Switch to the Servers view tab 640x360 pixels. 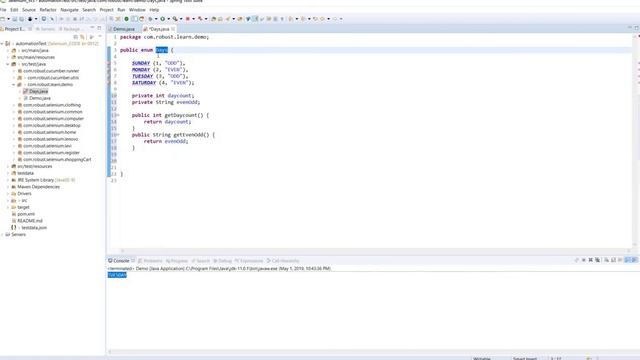click(45, 29)
